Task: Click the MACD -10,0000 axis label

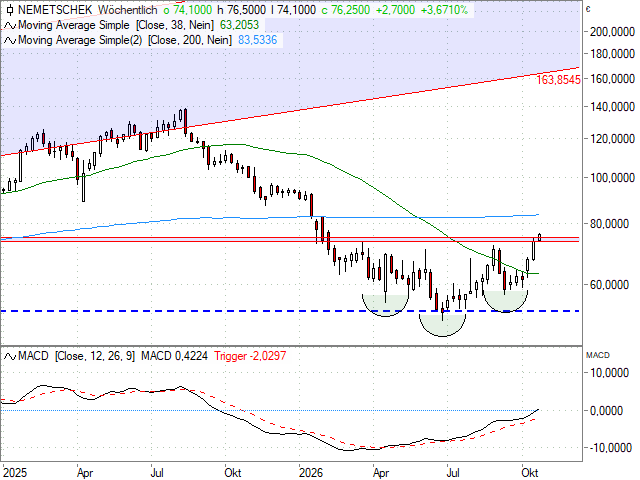Action: click(610, 448)
